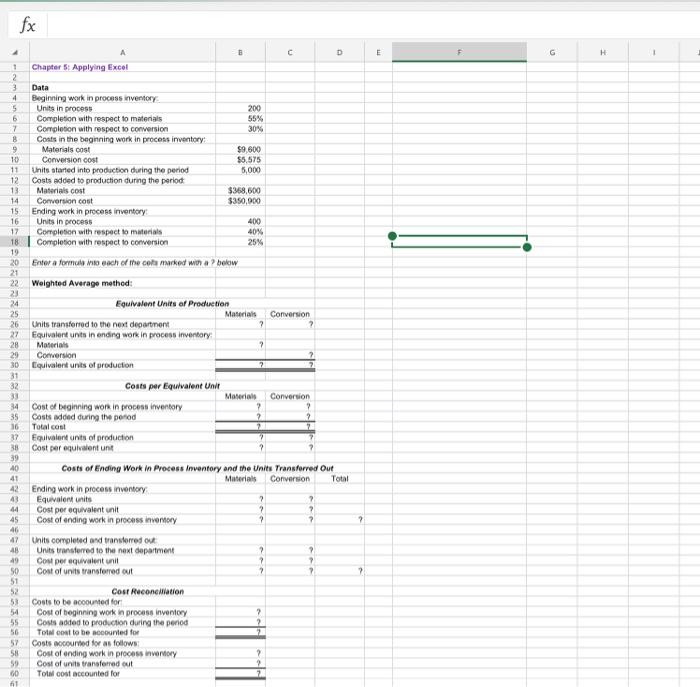Click the $9,600 materials cost cell
Viewport: 700px width, 687px height.
(249, 149)
